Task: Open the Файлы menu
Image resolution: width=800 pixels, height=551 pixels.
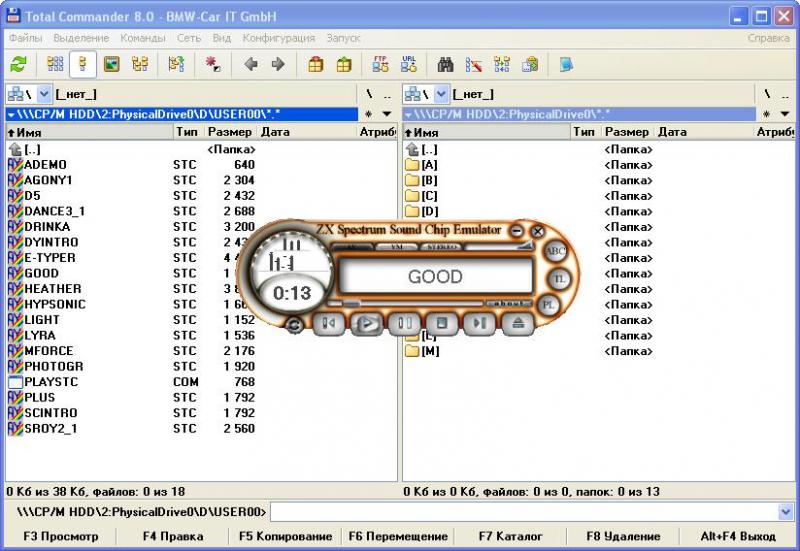Action: (x=26, y=38)
